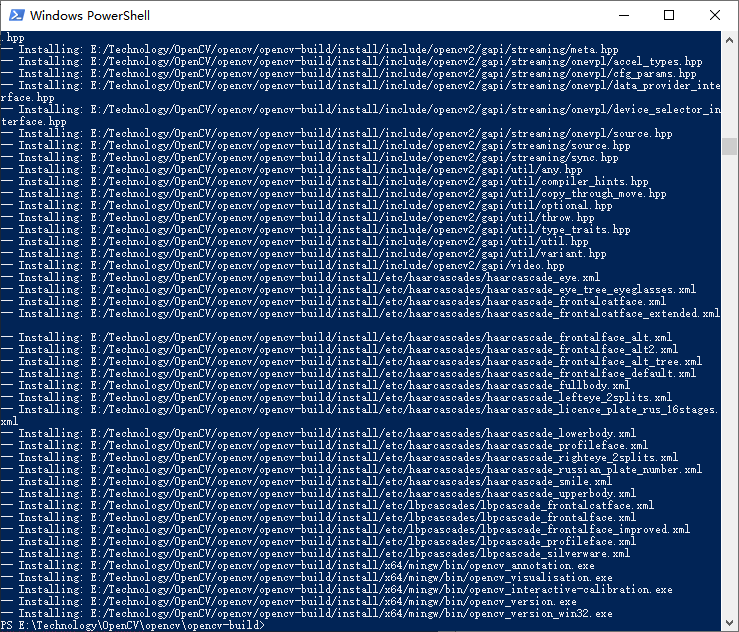739x632 pixels.
Task: Click the line ending haarcascade_eye_tree_eyeglasses.xml
Action: pyautogui.click(x=348, y=289)
